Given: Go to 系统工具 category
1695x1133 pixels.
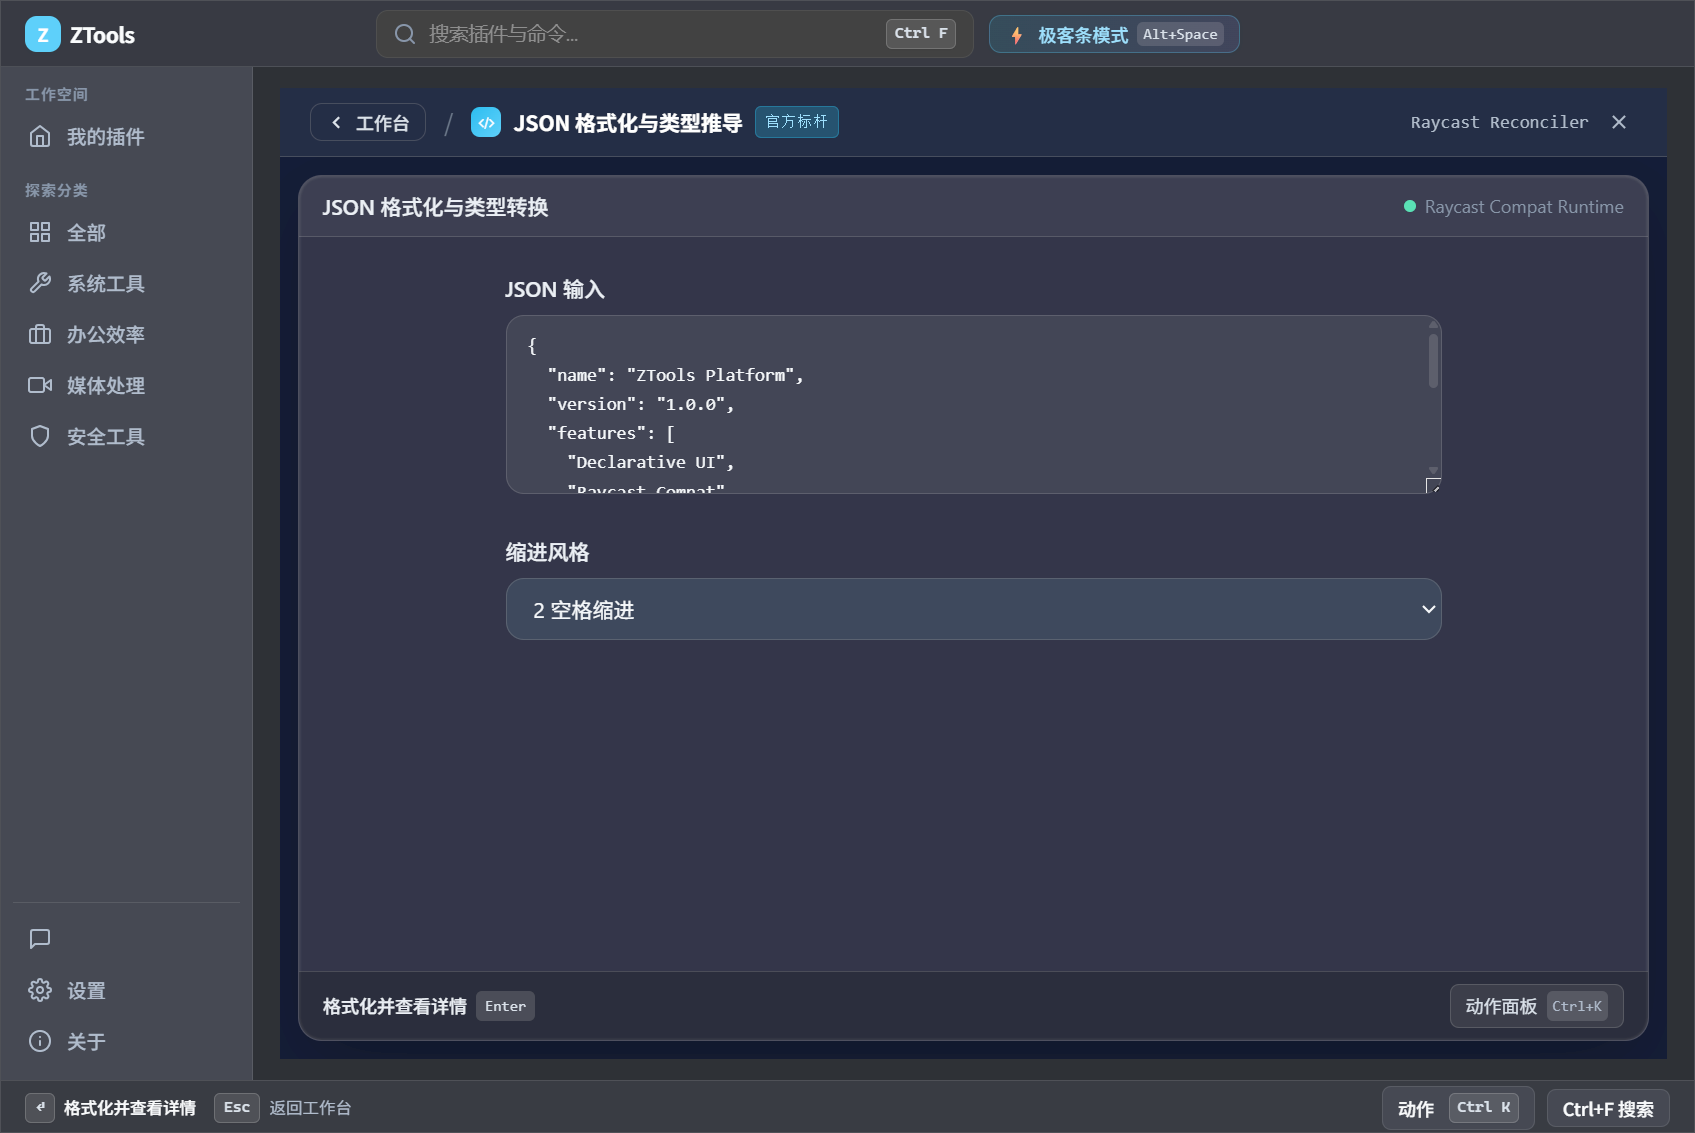Looking at the screenshot, I should pos(126,284).
